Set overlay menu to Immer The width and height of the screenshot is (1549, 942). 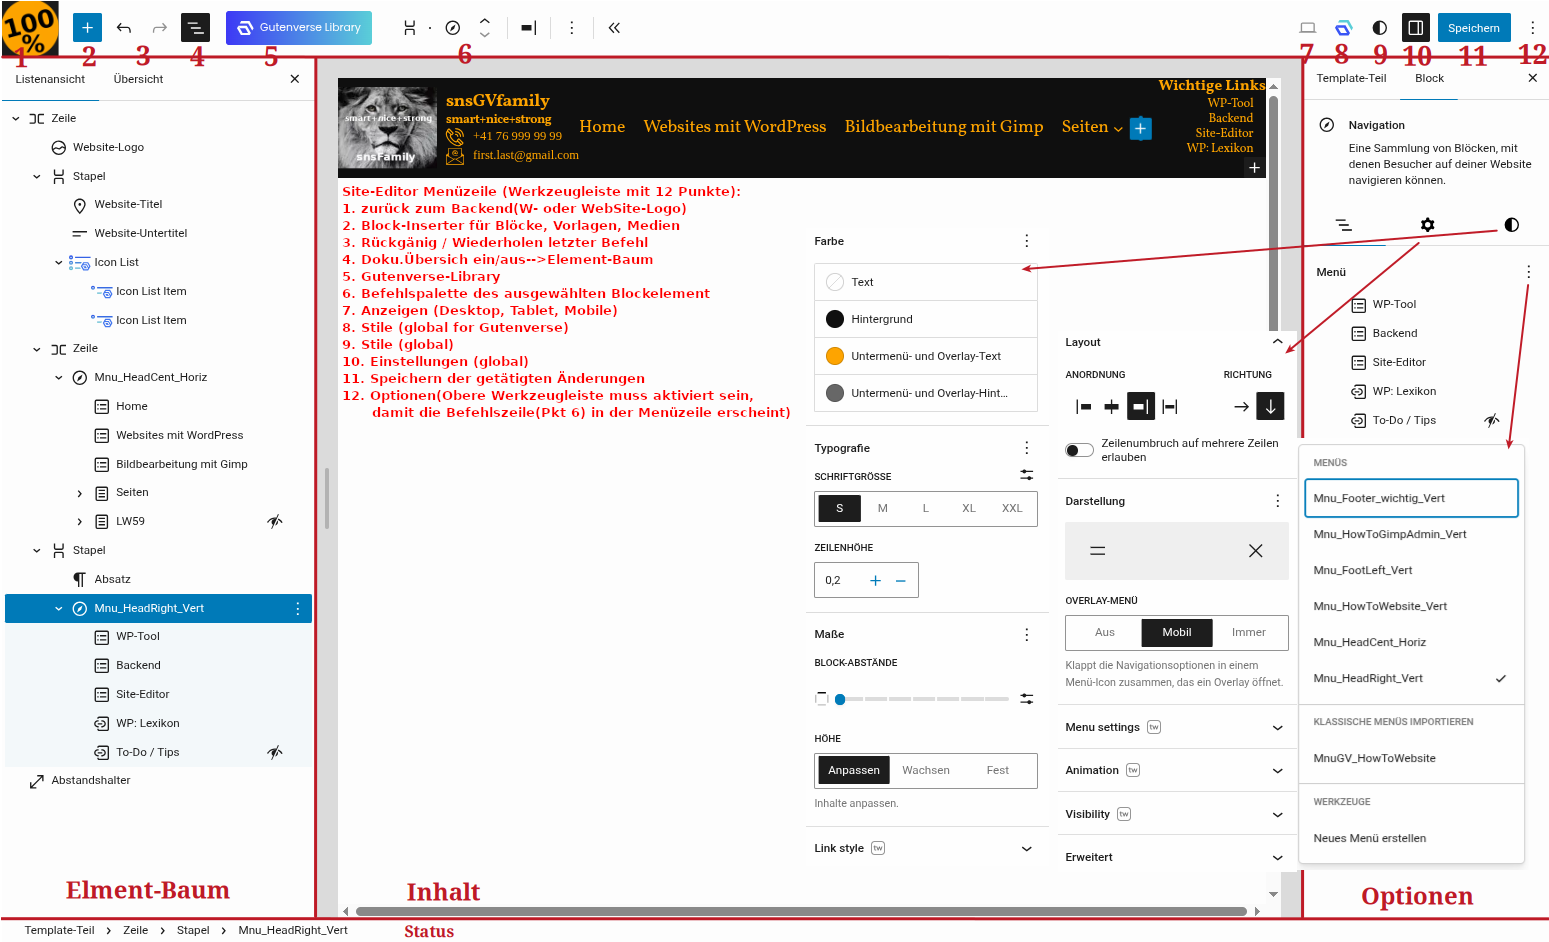point(1248,632)
